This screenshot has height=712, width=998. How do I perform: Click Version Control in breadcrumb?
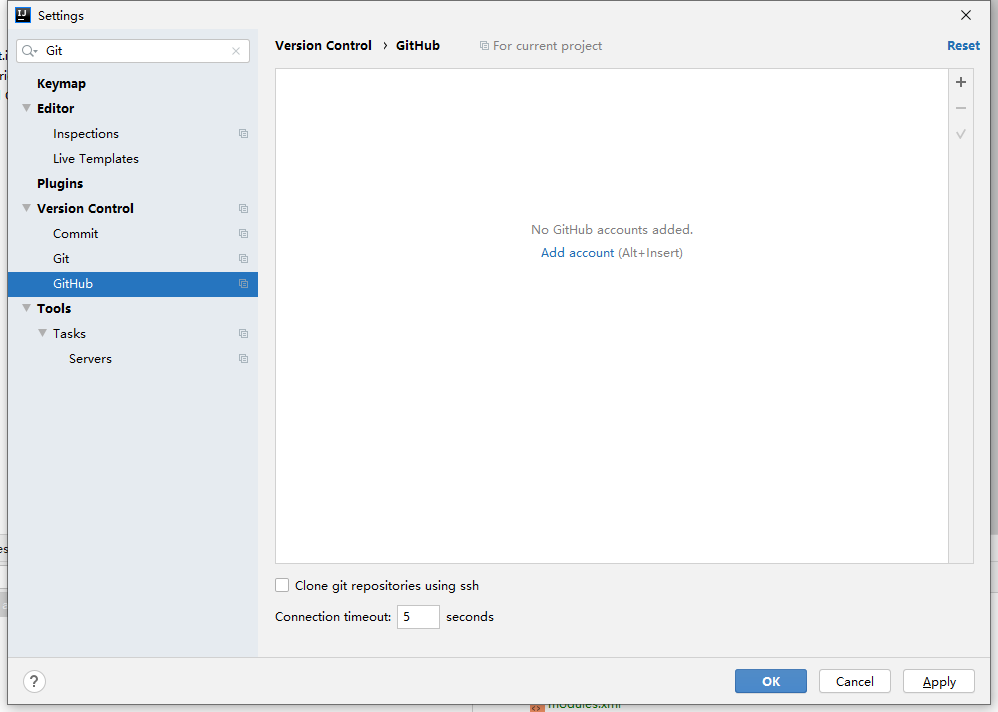click(x=323, y=46)
